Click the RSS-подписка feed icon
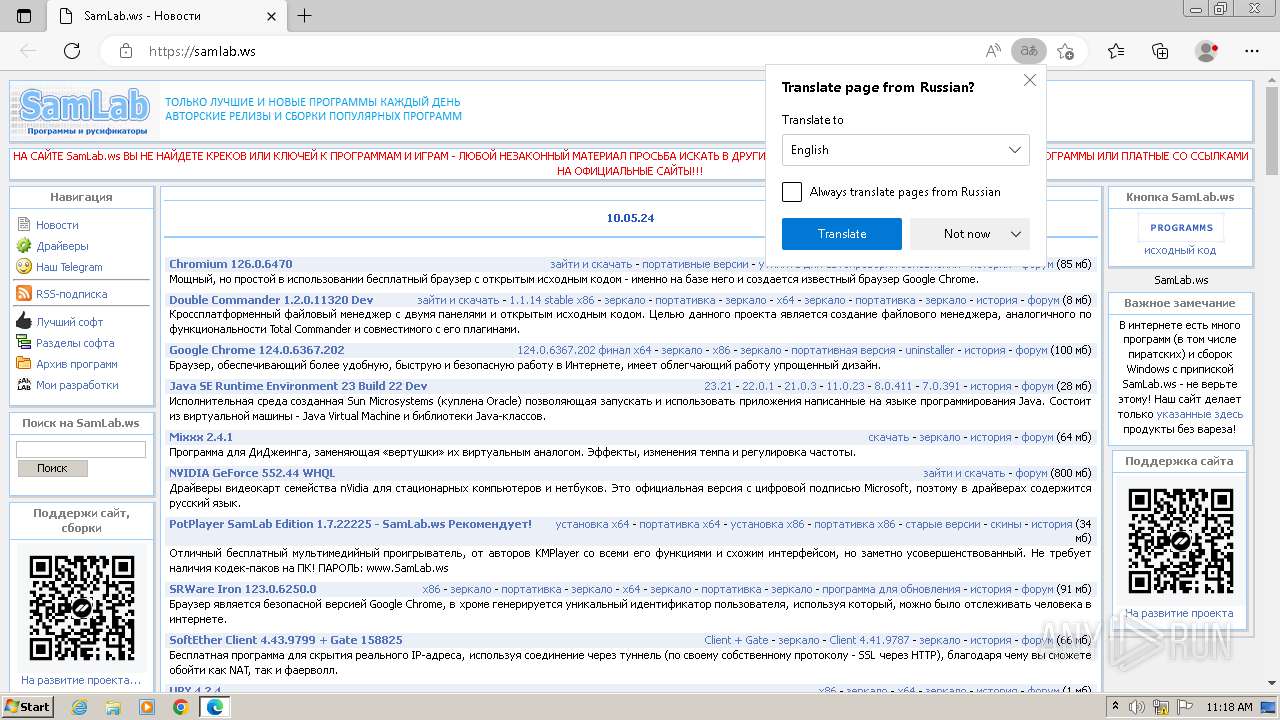Viewport: 1280px width, 720px height. coord(24,294)
